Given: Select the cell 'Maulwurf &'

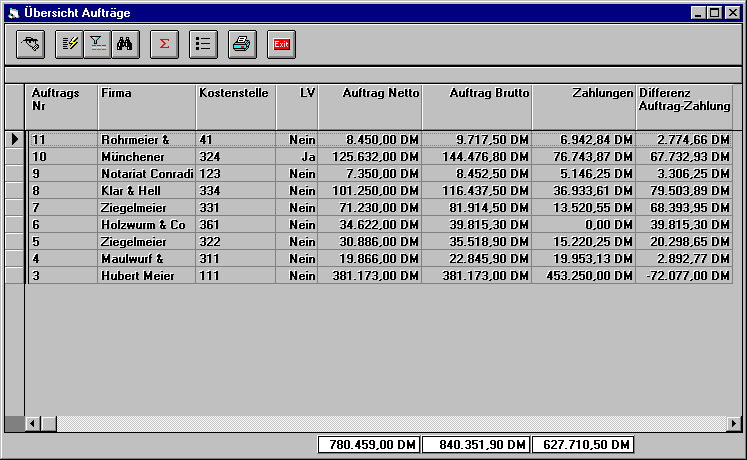Looking at the screenshot, I should (x=147, y=259).
